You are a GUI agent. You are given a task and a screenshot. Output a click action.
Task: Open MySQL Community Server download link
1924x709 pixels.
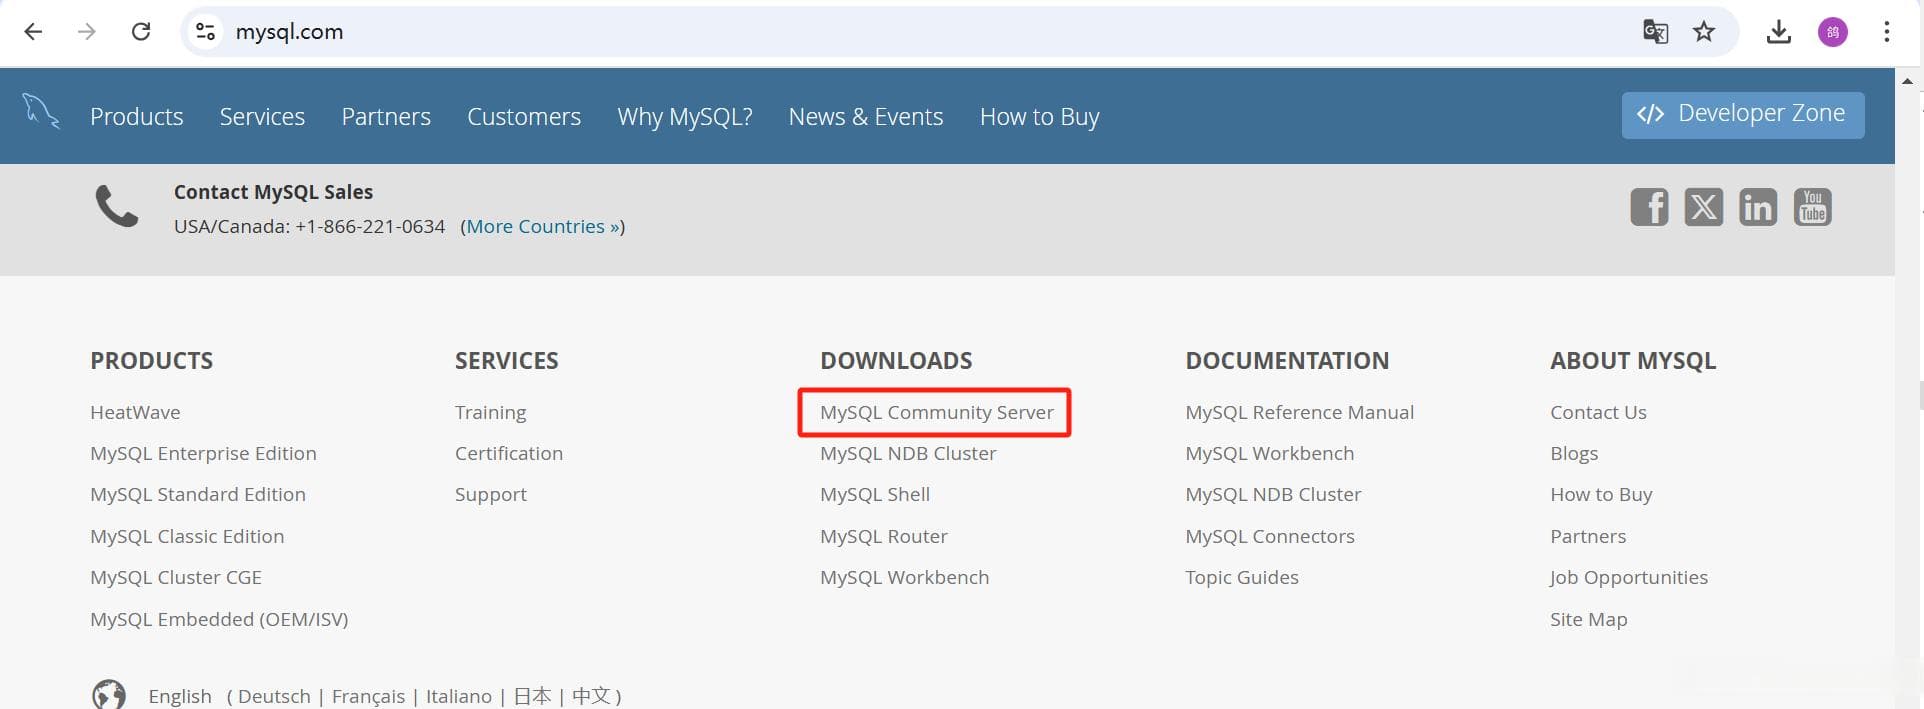coord(937,412)
